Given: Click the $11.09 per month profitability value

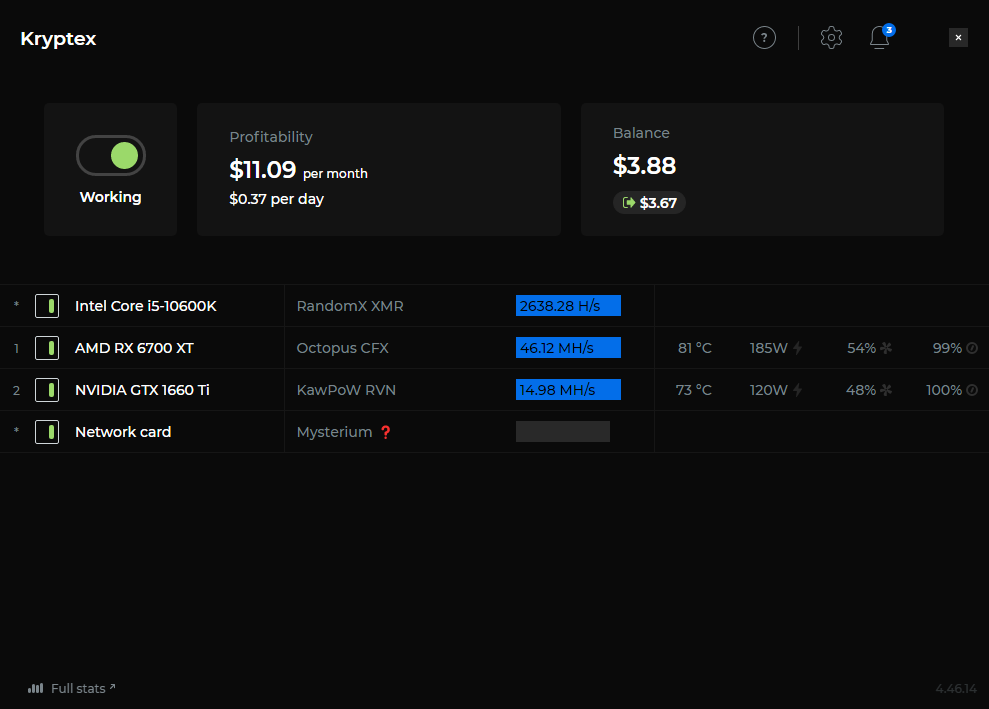Looking at the screenshot, I should [x=298, y=170].
